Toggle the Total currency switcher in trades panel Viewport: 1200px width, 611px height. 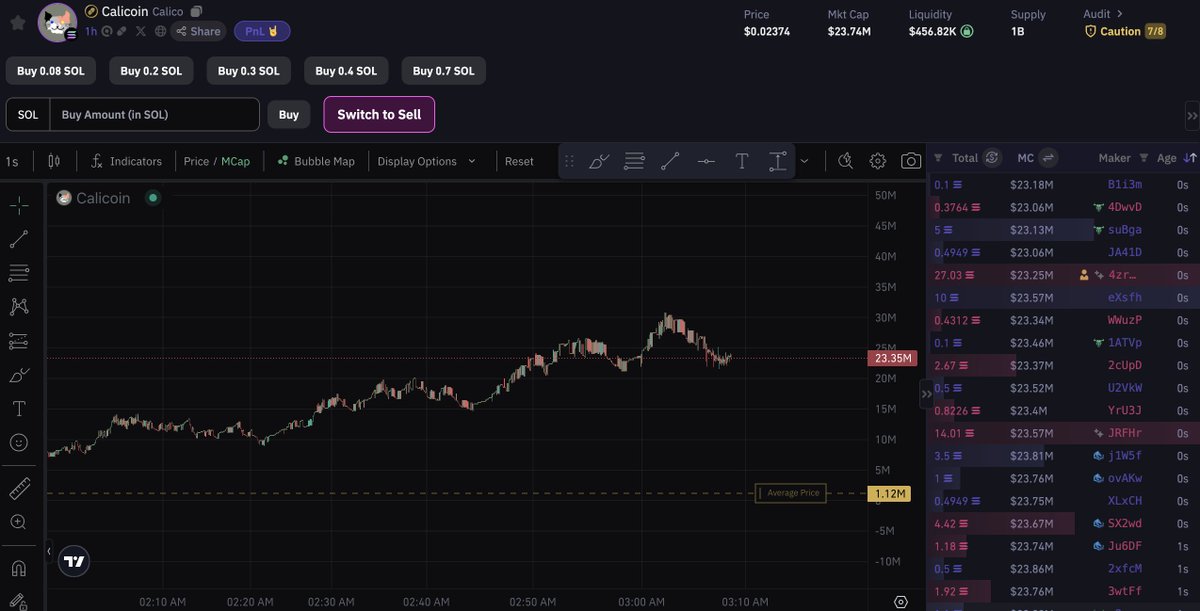(991, 157)
